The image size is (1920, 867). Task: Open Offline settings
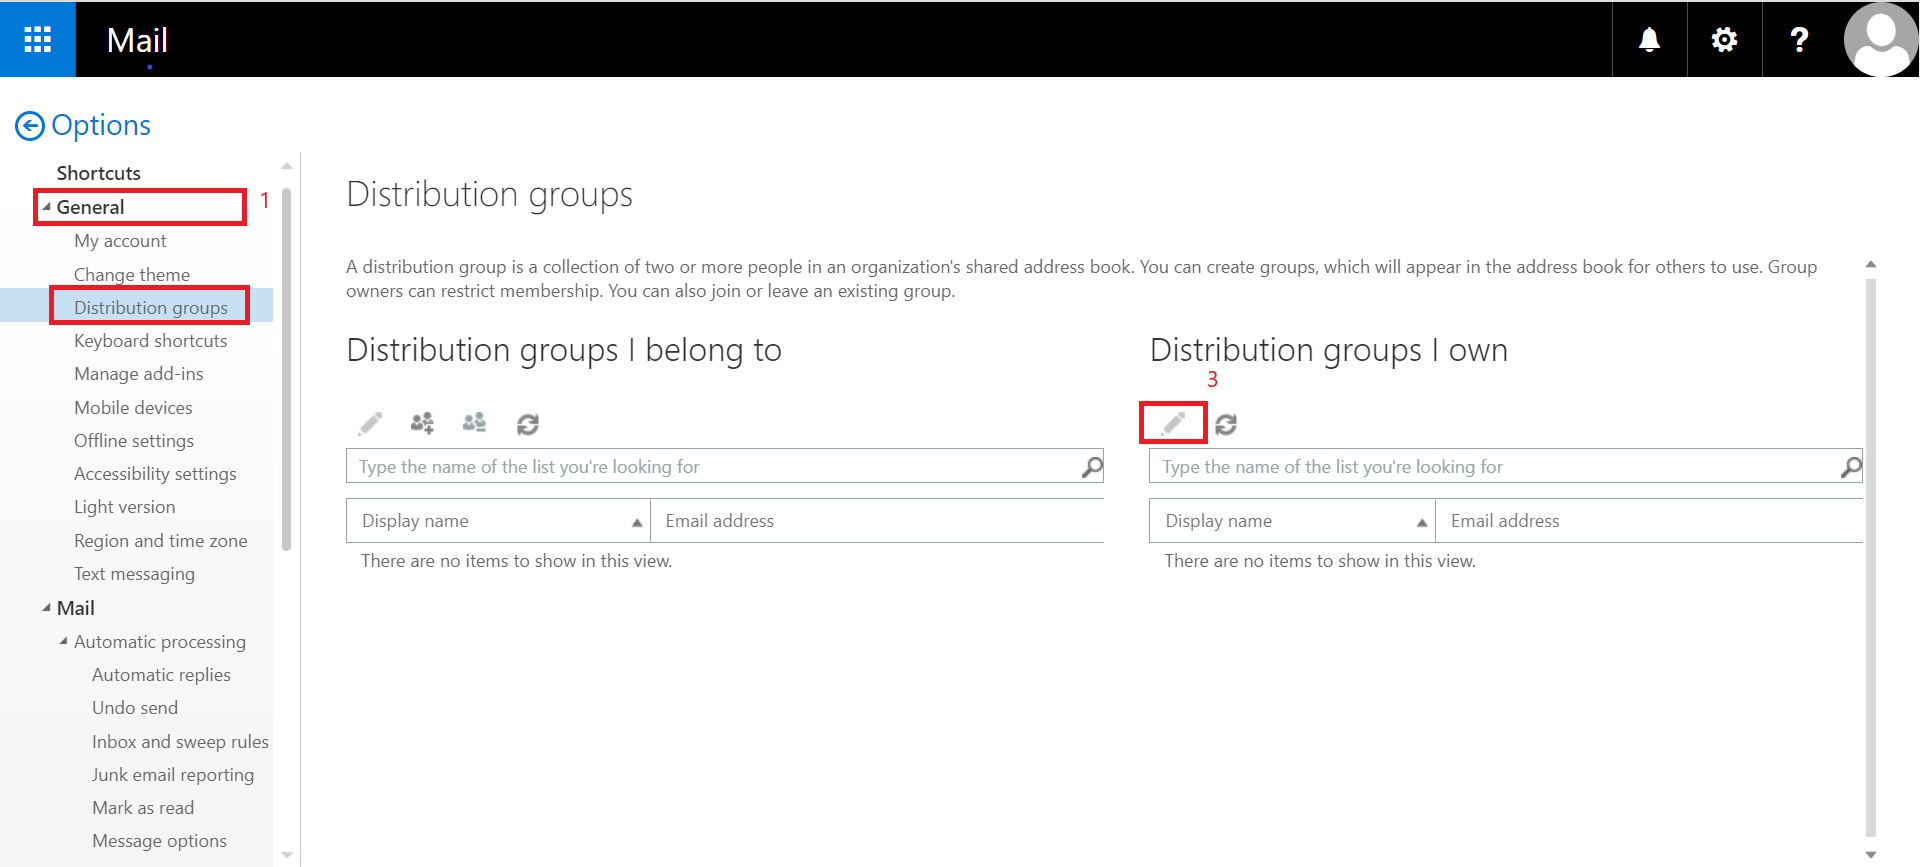pyautogui.click(x=134, y=441)
